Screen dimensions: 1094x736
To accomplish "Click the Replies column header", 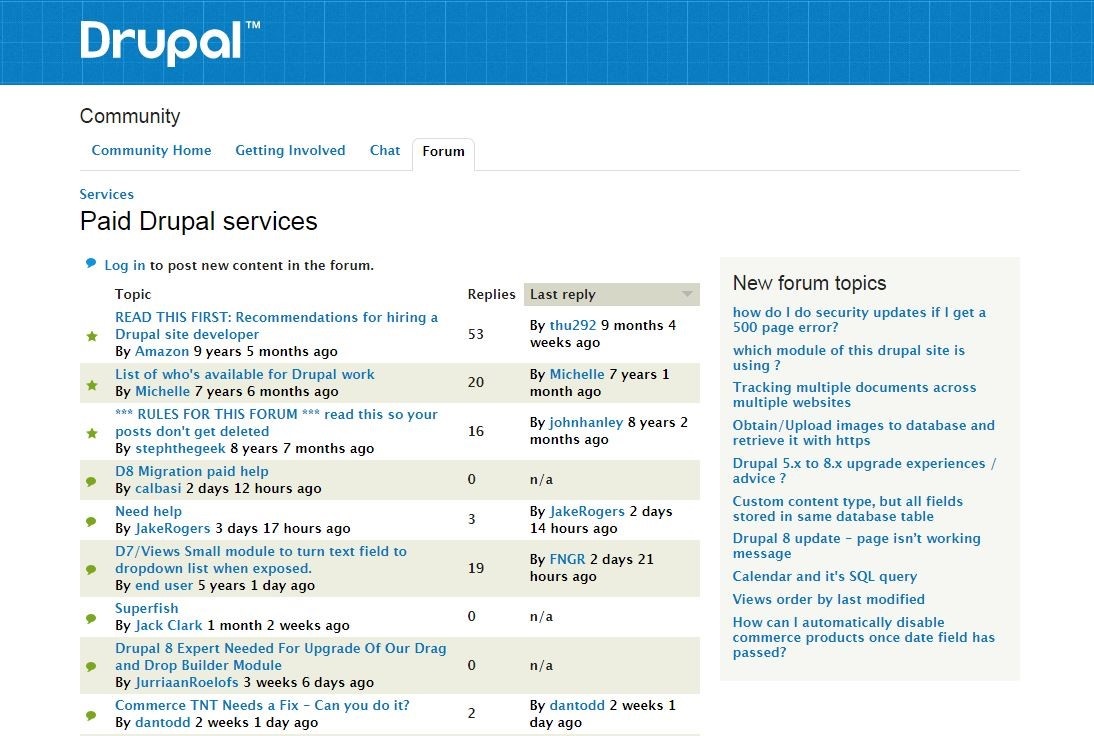I will tap(491, 294).
